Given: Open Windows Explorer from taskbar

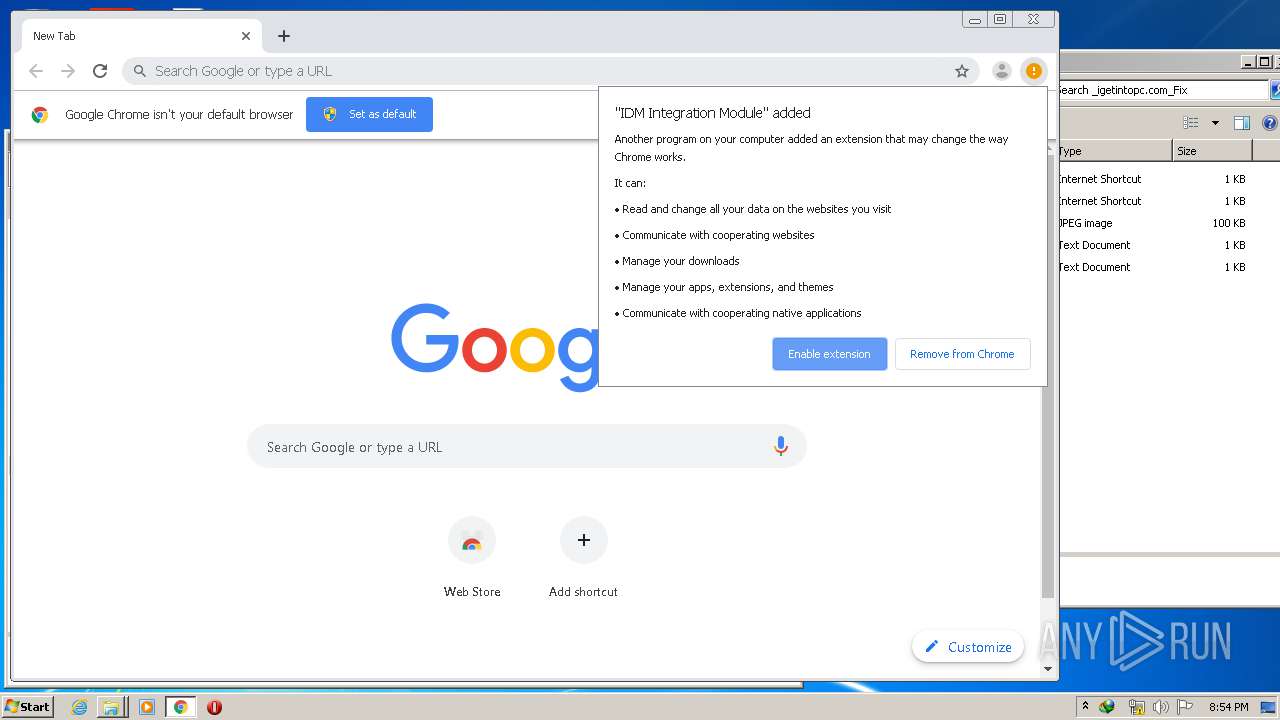Looking at the screenshot, I should (x=111, y=707).
